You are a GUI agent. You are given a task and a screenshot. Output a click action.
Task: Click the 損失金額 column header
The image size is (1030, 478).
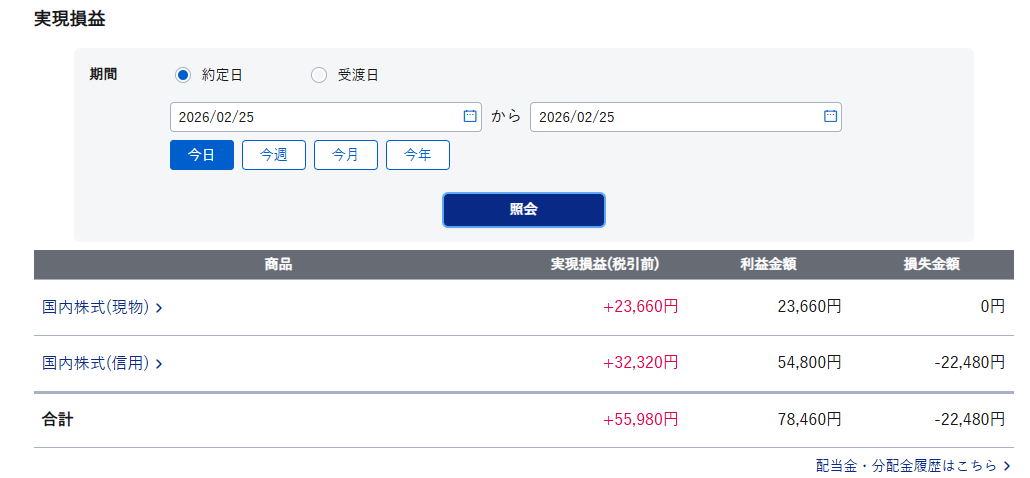point(931,265)
